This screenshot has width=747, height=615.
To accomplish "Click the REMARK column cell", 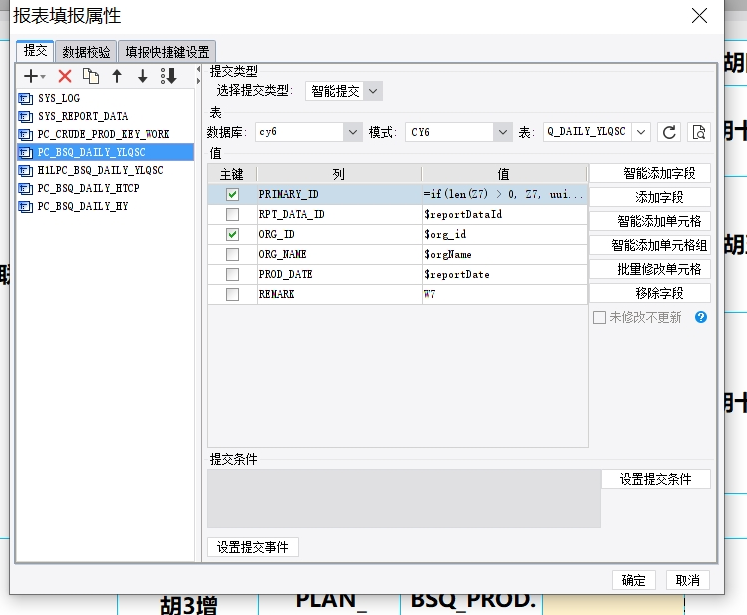I will (339, 294).
